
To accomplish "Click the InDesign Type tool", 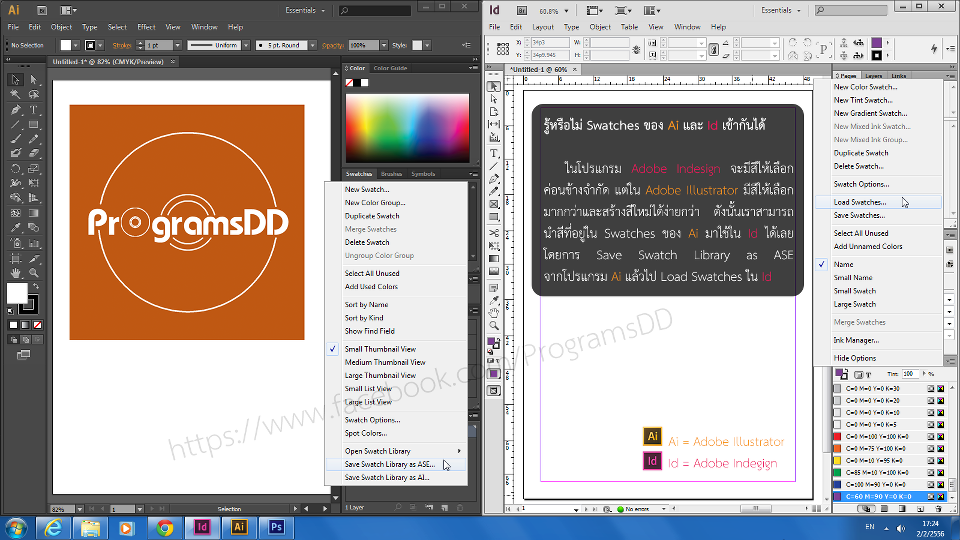I will click(494, 154).
